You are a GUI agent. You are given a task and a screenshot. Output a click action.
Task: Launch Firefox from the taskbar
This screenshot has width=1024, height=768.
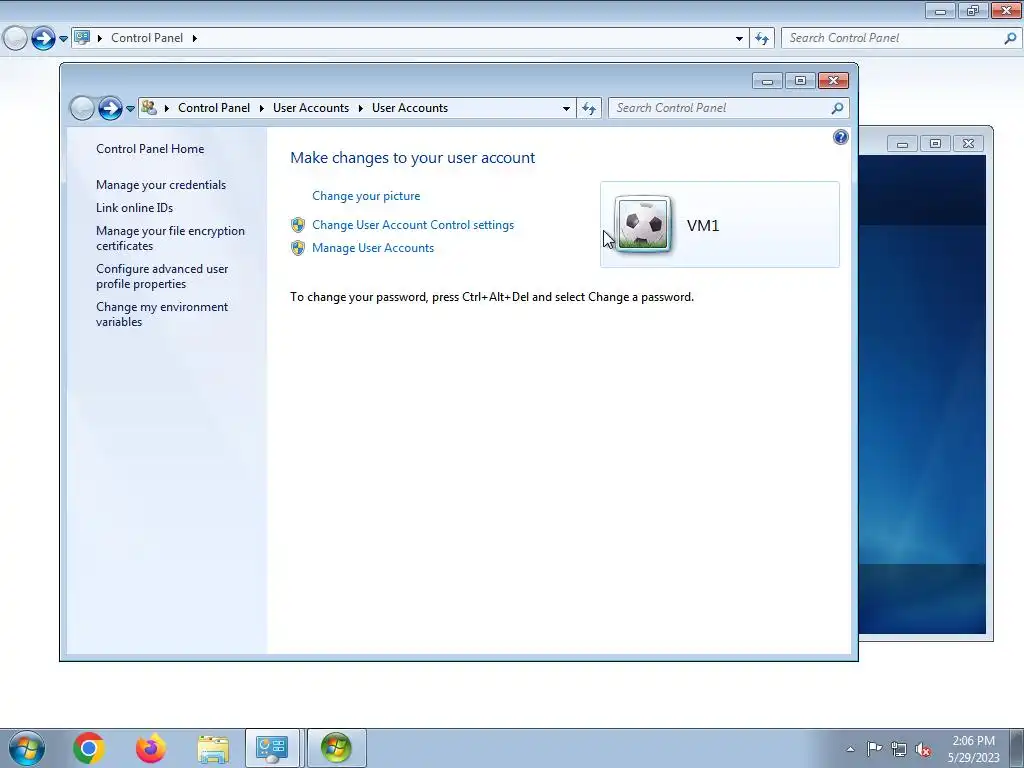pos(151,748)
